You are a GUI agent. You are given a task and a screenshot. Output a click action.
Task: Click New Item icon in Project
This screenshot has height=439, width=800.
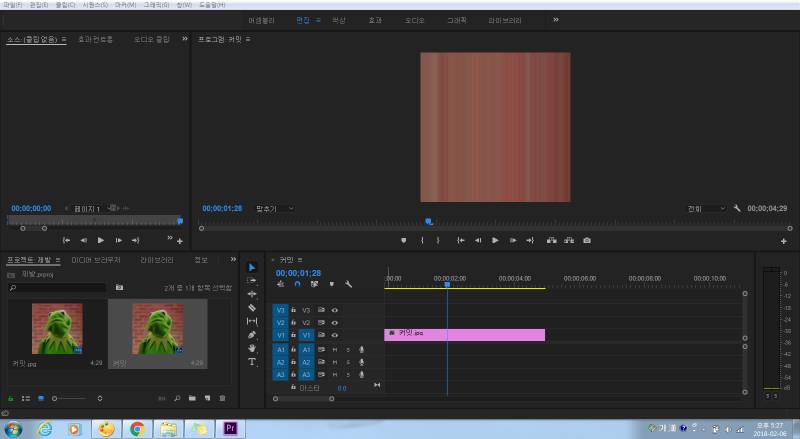pyautogui.click(x=208, y=398)
